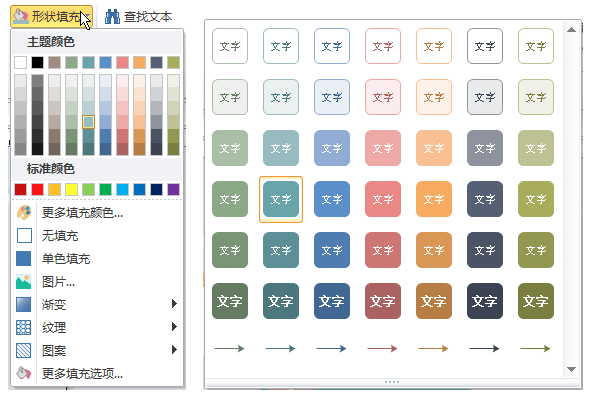Choose 图片... picture fill option
This screenshot has width=600, height=400.
point(97,282)
